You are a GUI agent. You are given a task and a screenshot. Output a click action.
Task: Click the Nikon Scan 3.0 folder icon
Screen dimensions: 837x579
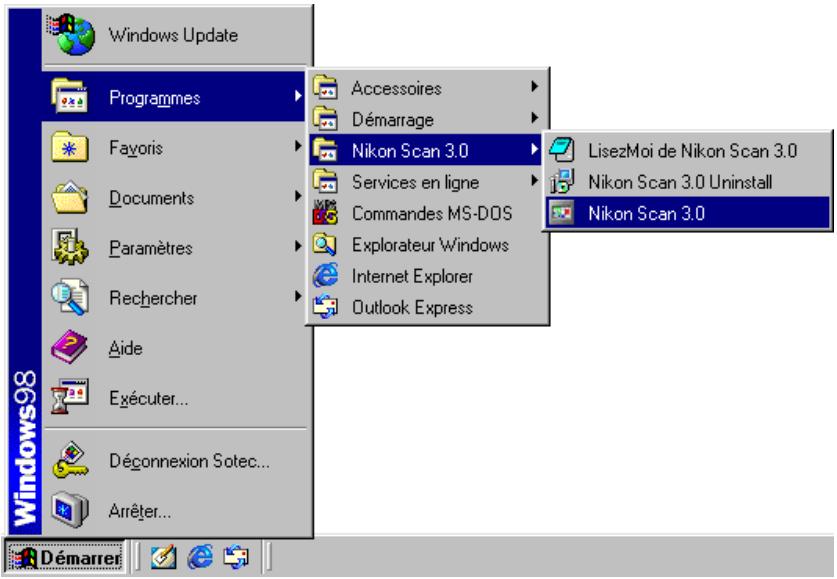pos(326,150)
